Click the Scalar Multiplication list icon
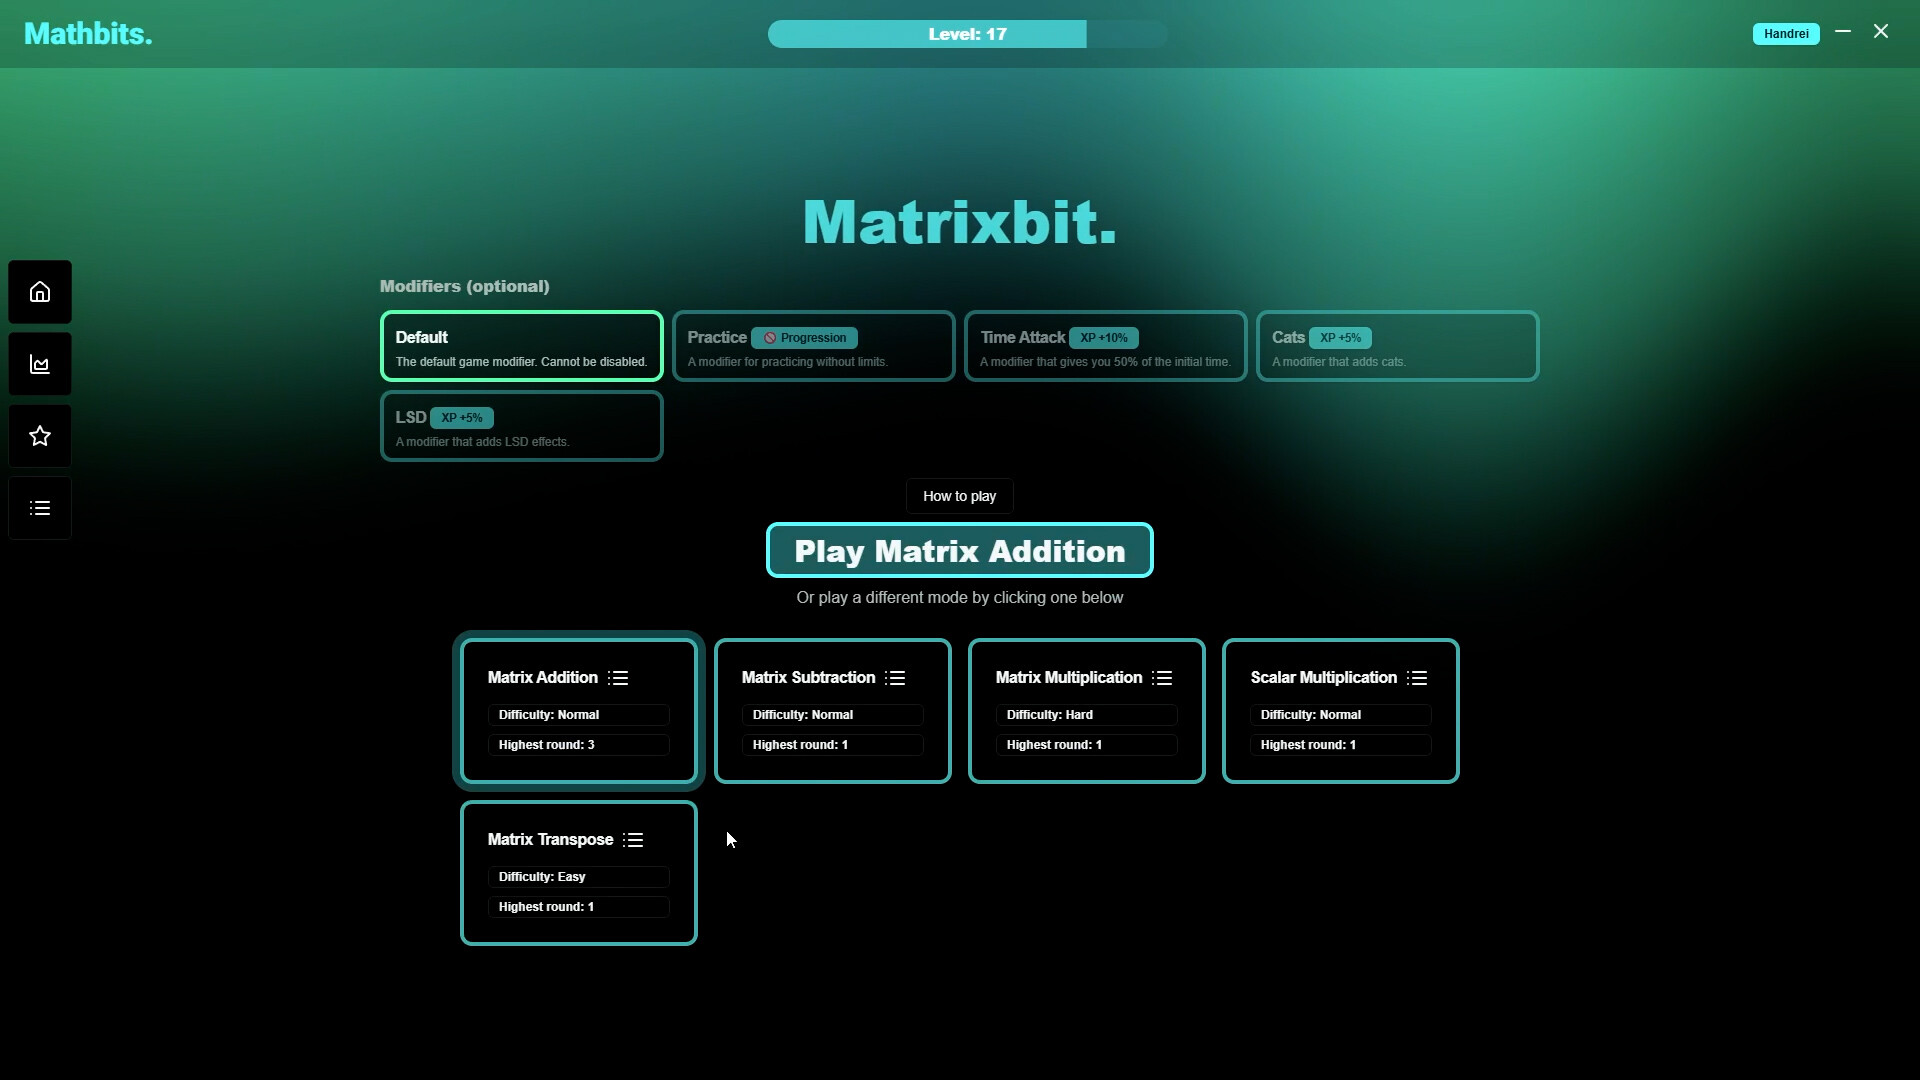Viewport: 1920px width, 1080px height. tap(1418, 677)
